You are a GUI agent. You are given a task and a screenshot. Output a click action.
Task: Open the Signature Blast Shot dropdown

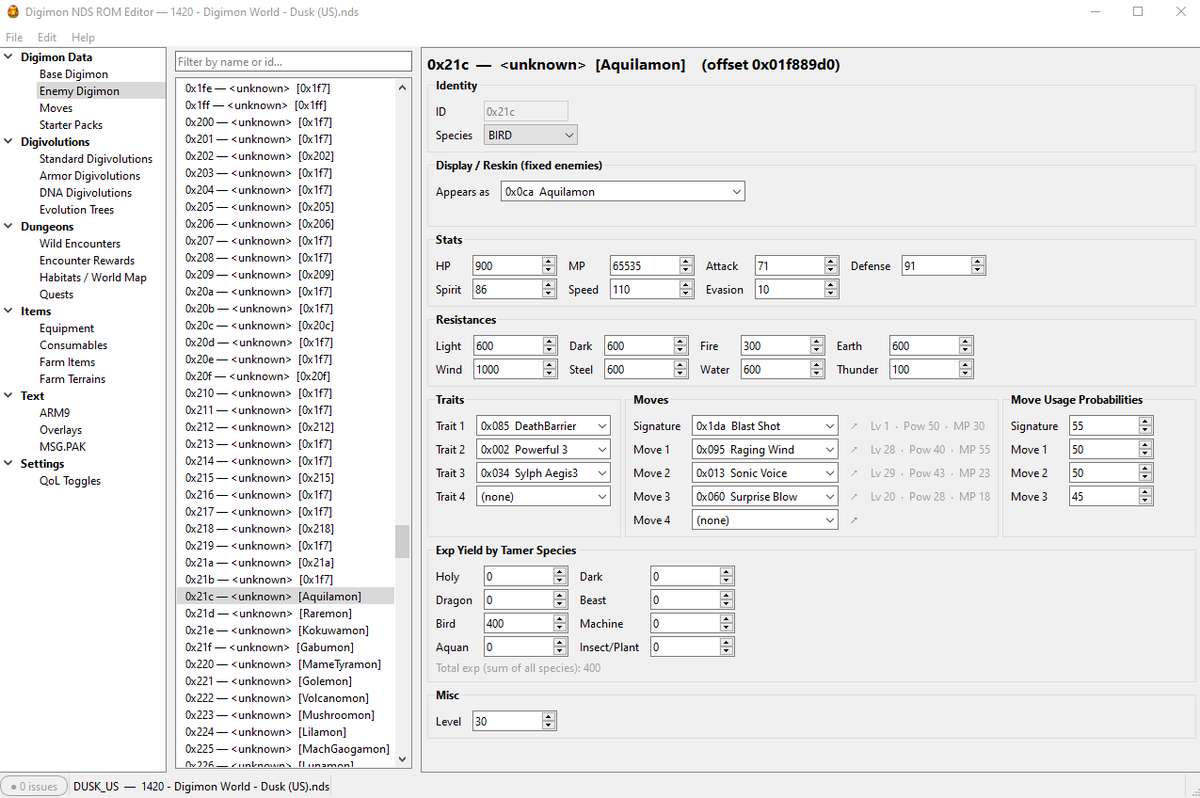coord(765,426)
